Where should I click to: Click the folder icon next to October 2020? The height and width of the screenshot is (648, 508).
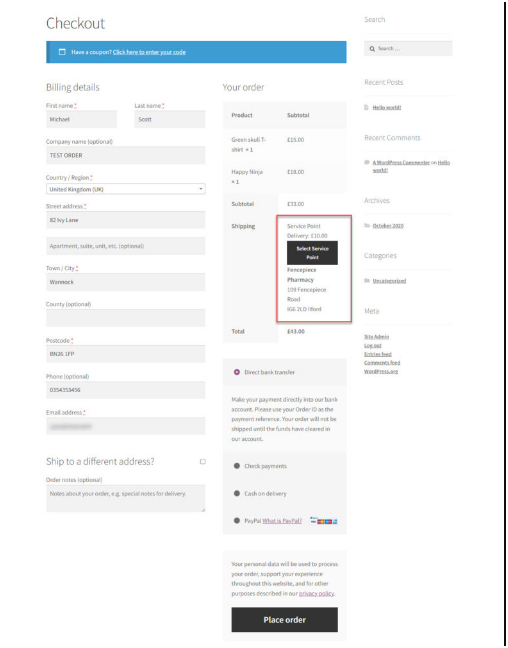367,226
